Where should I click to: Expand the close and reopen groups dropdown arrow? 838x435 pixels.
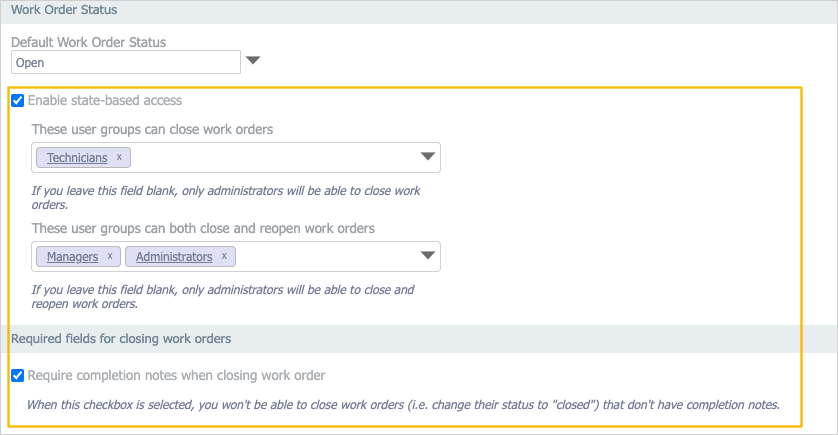coord(427,256)
